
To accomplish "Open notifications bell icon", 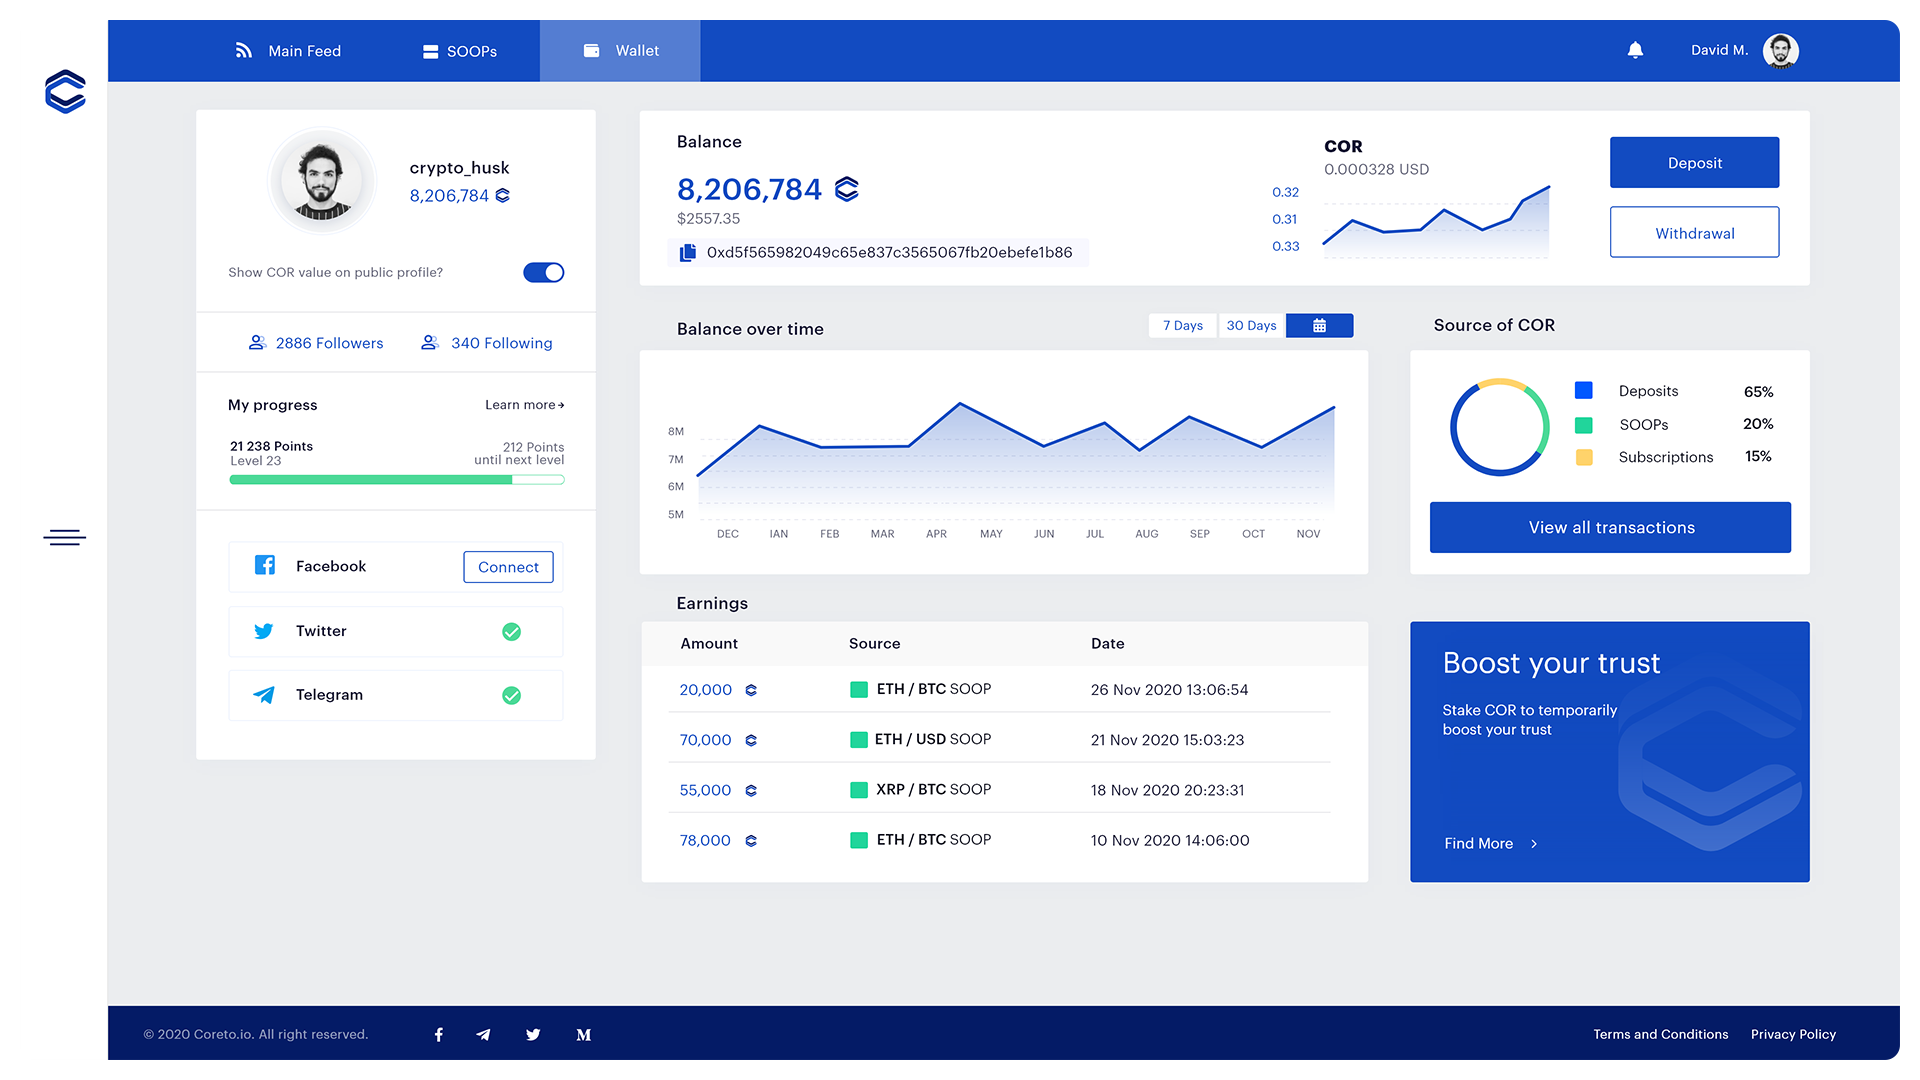I will (1635, 50).
